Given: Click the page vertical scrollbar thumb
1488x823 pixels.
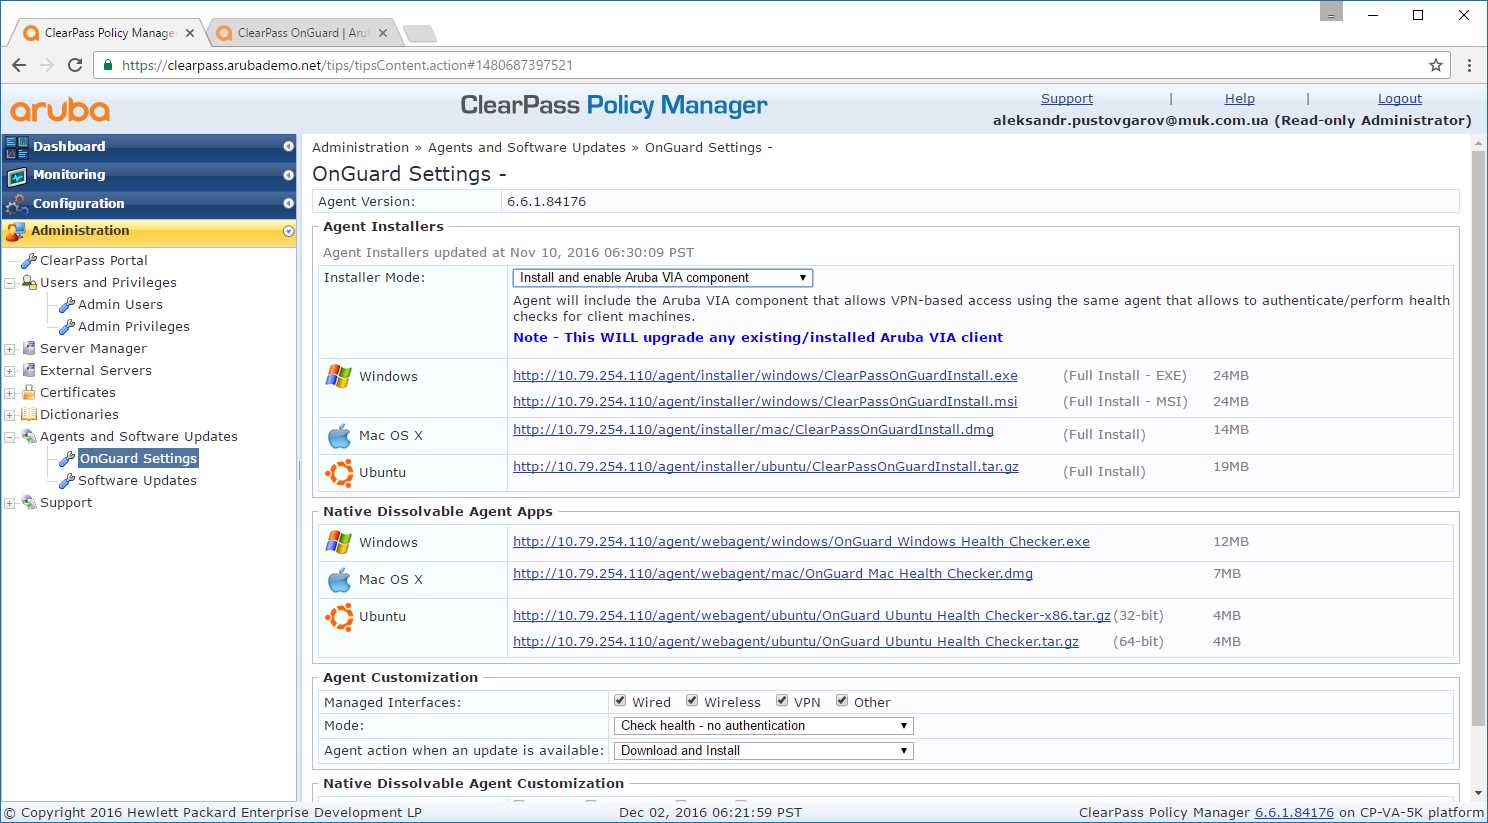Looking at the screenshot, I should point(1478,438).
